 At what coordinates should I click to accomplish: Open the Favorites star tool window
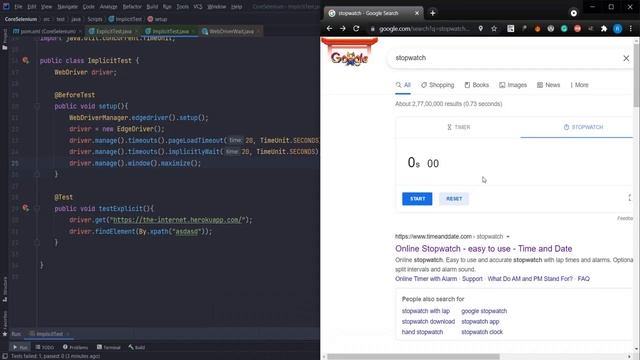(x=5, y=324)
